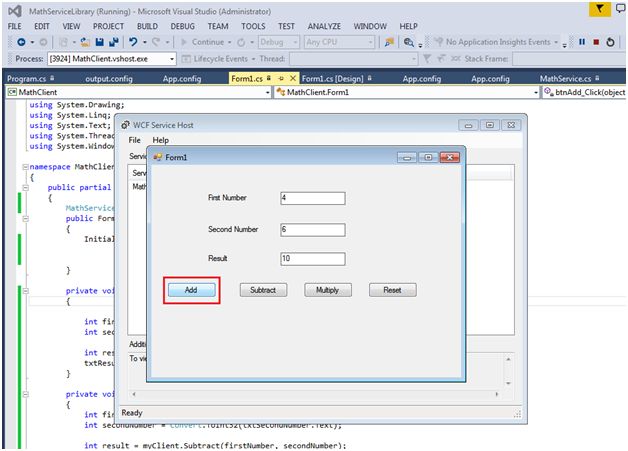Image resolution: width=628 pixels, height=451 pixels.
Task: Click the thread filter funnel icon
Action: click(427, 59)
